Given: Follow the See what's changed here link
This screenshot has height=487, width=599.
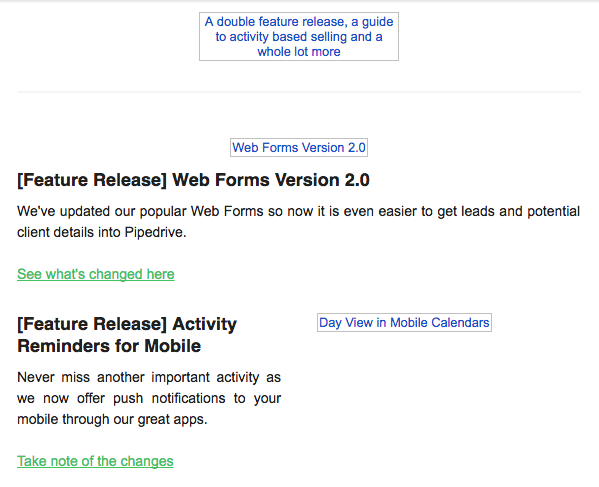Looking at the screenshot, I should coord(96,274).
